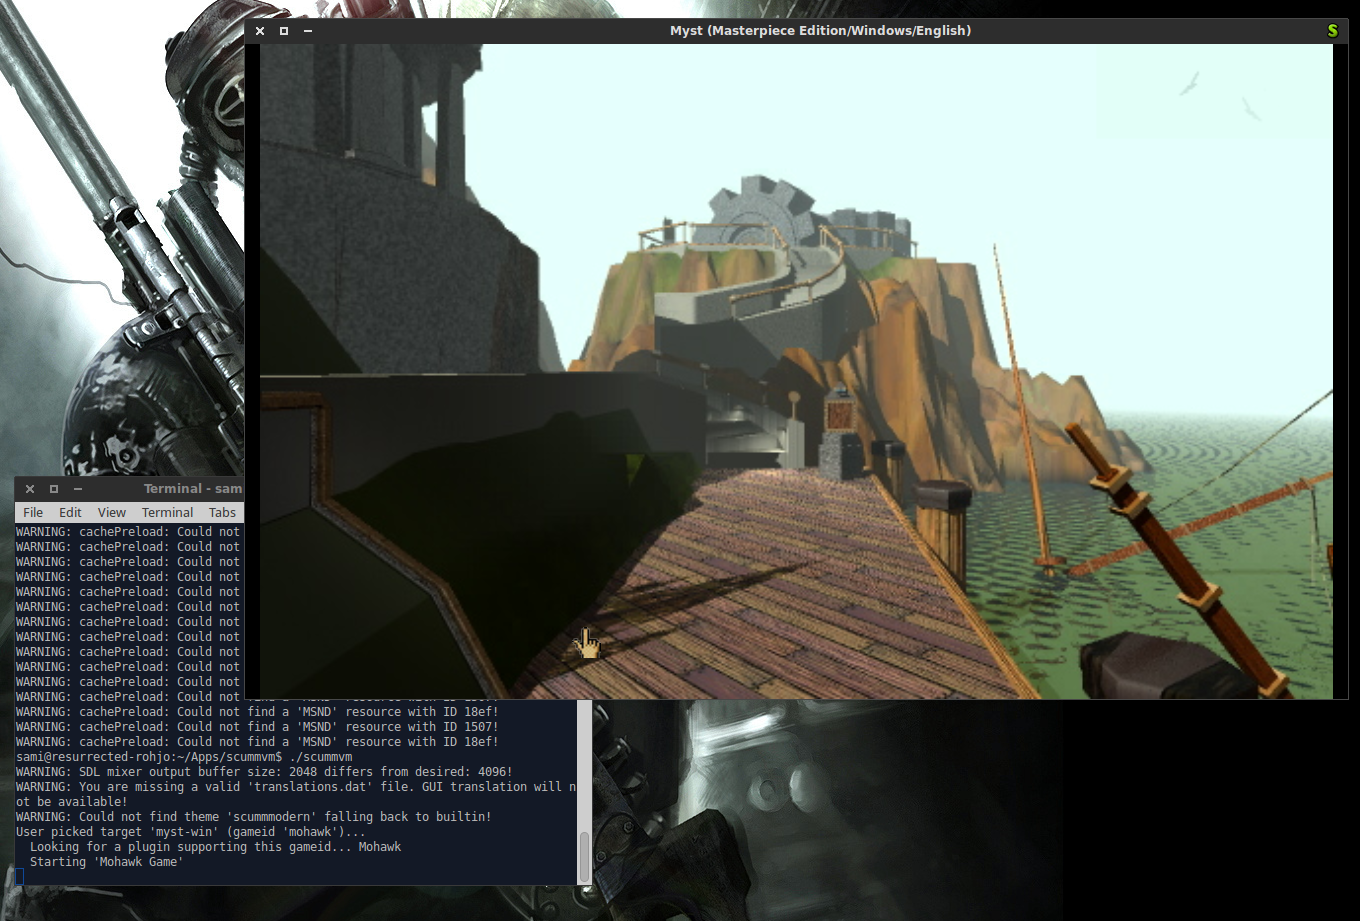This screenshot has height=921, width=1360.
Task: Click the line "Starting 'Mohawk Game'"
Action: (x=107, y=862)
